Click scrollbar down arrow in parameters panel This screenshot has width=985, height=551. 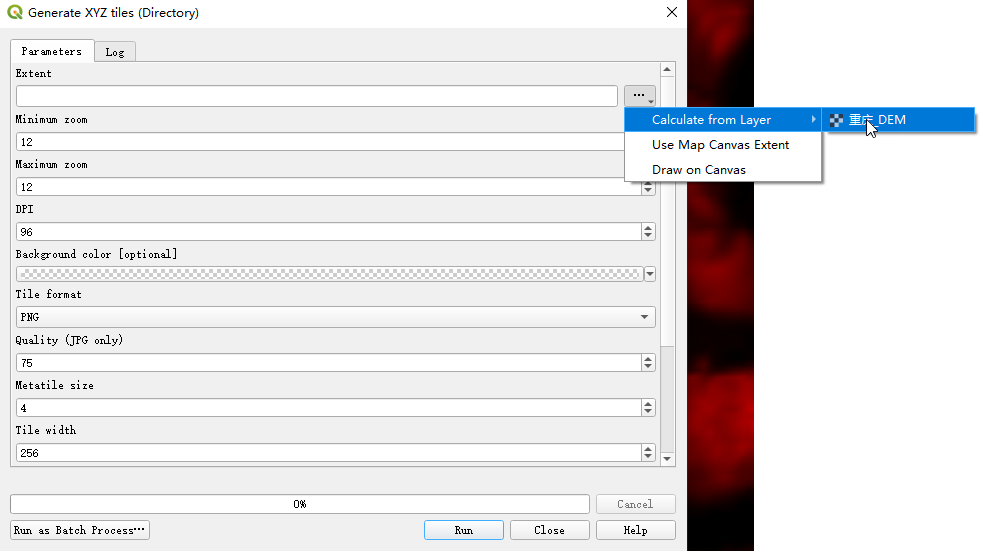point(667,459)
